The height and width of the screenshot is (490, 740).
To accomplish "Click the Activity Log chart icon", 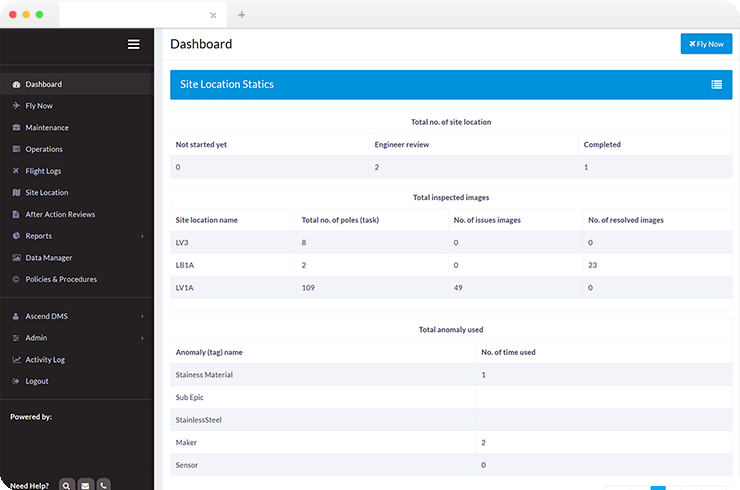I will (x=17, y=360).
